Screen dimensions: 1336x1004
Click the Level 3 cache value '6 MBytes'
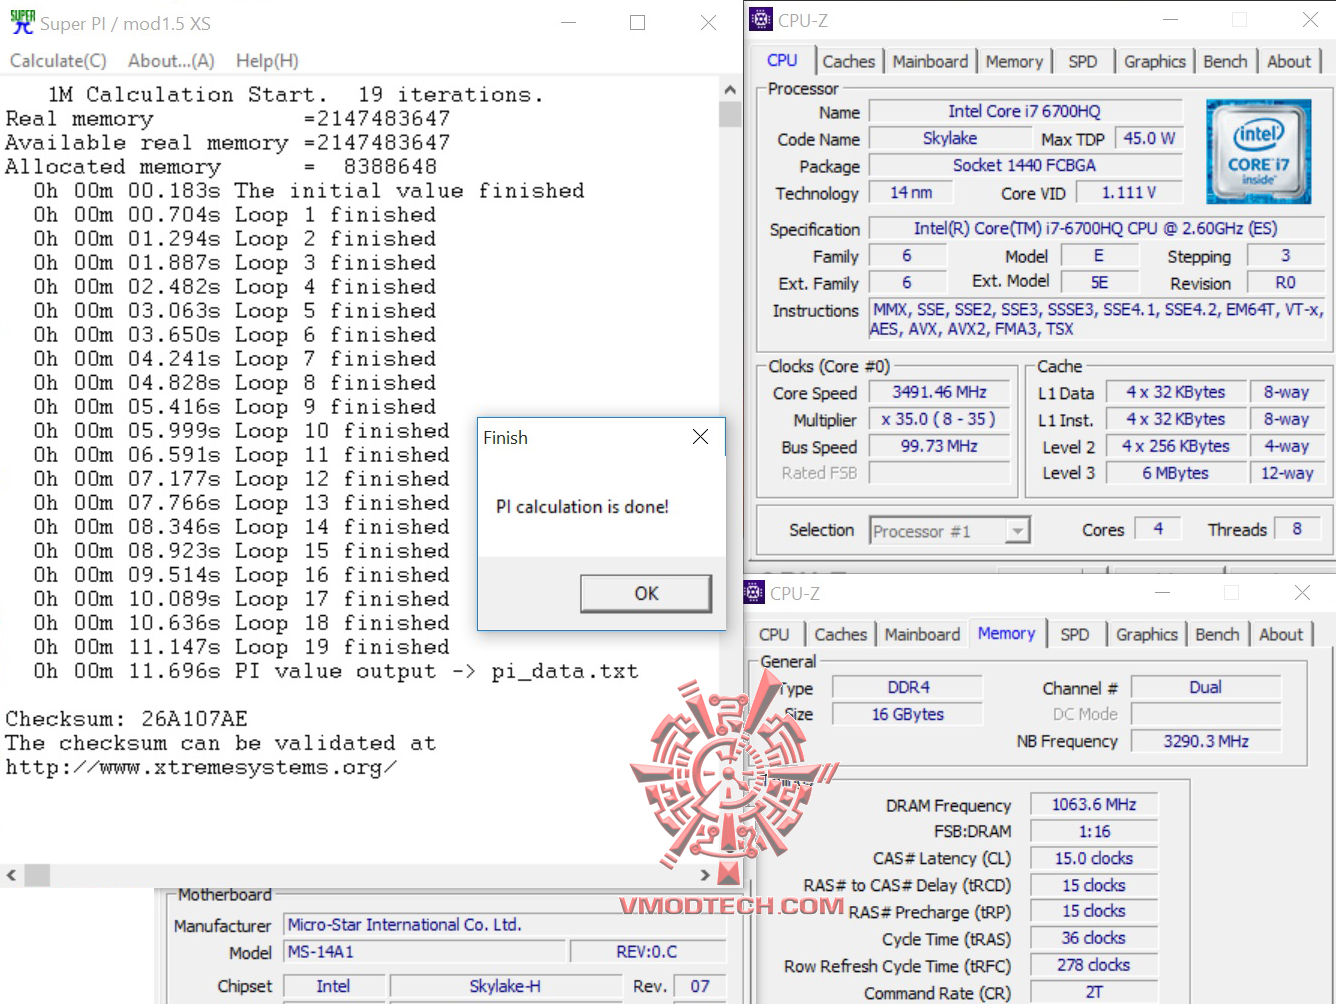tap(1175, 473)
